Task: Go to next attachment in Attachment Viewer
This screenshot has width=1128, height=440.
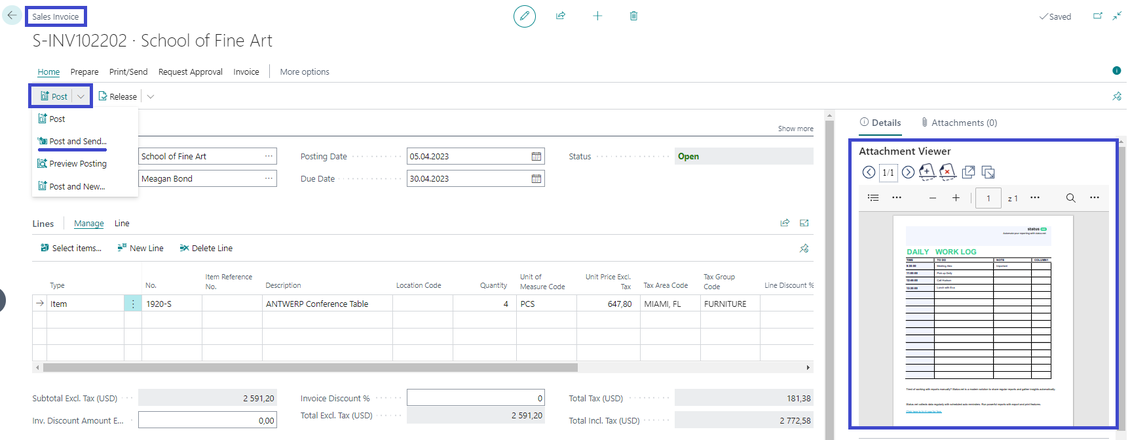Action: click(908, 172)
